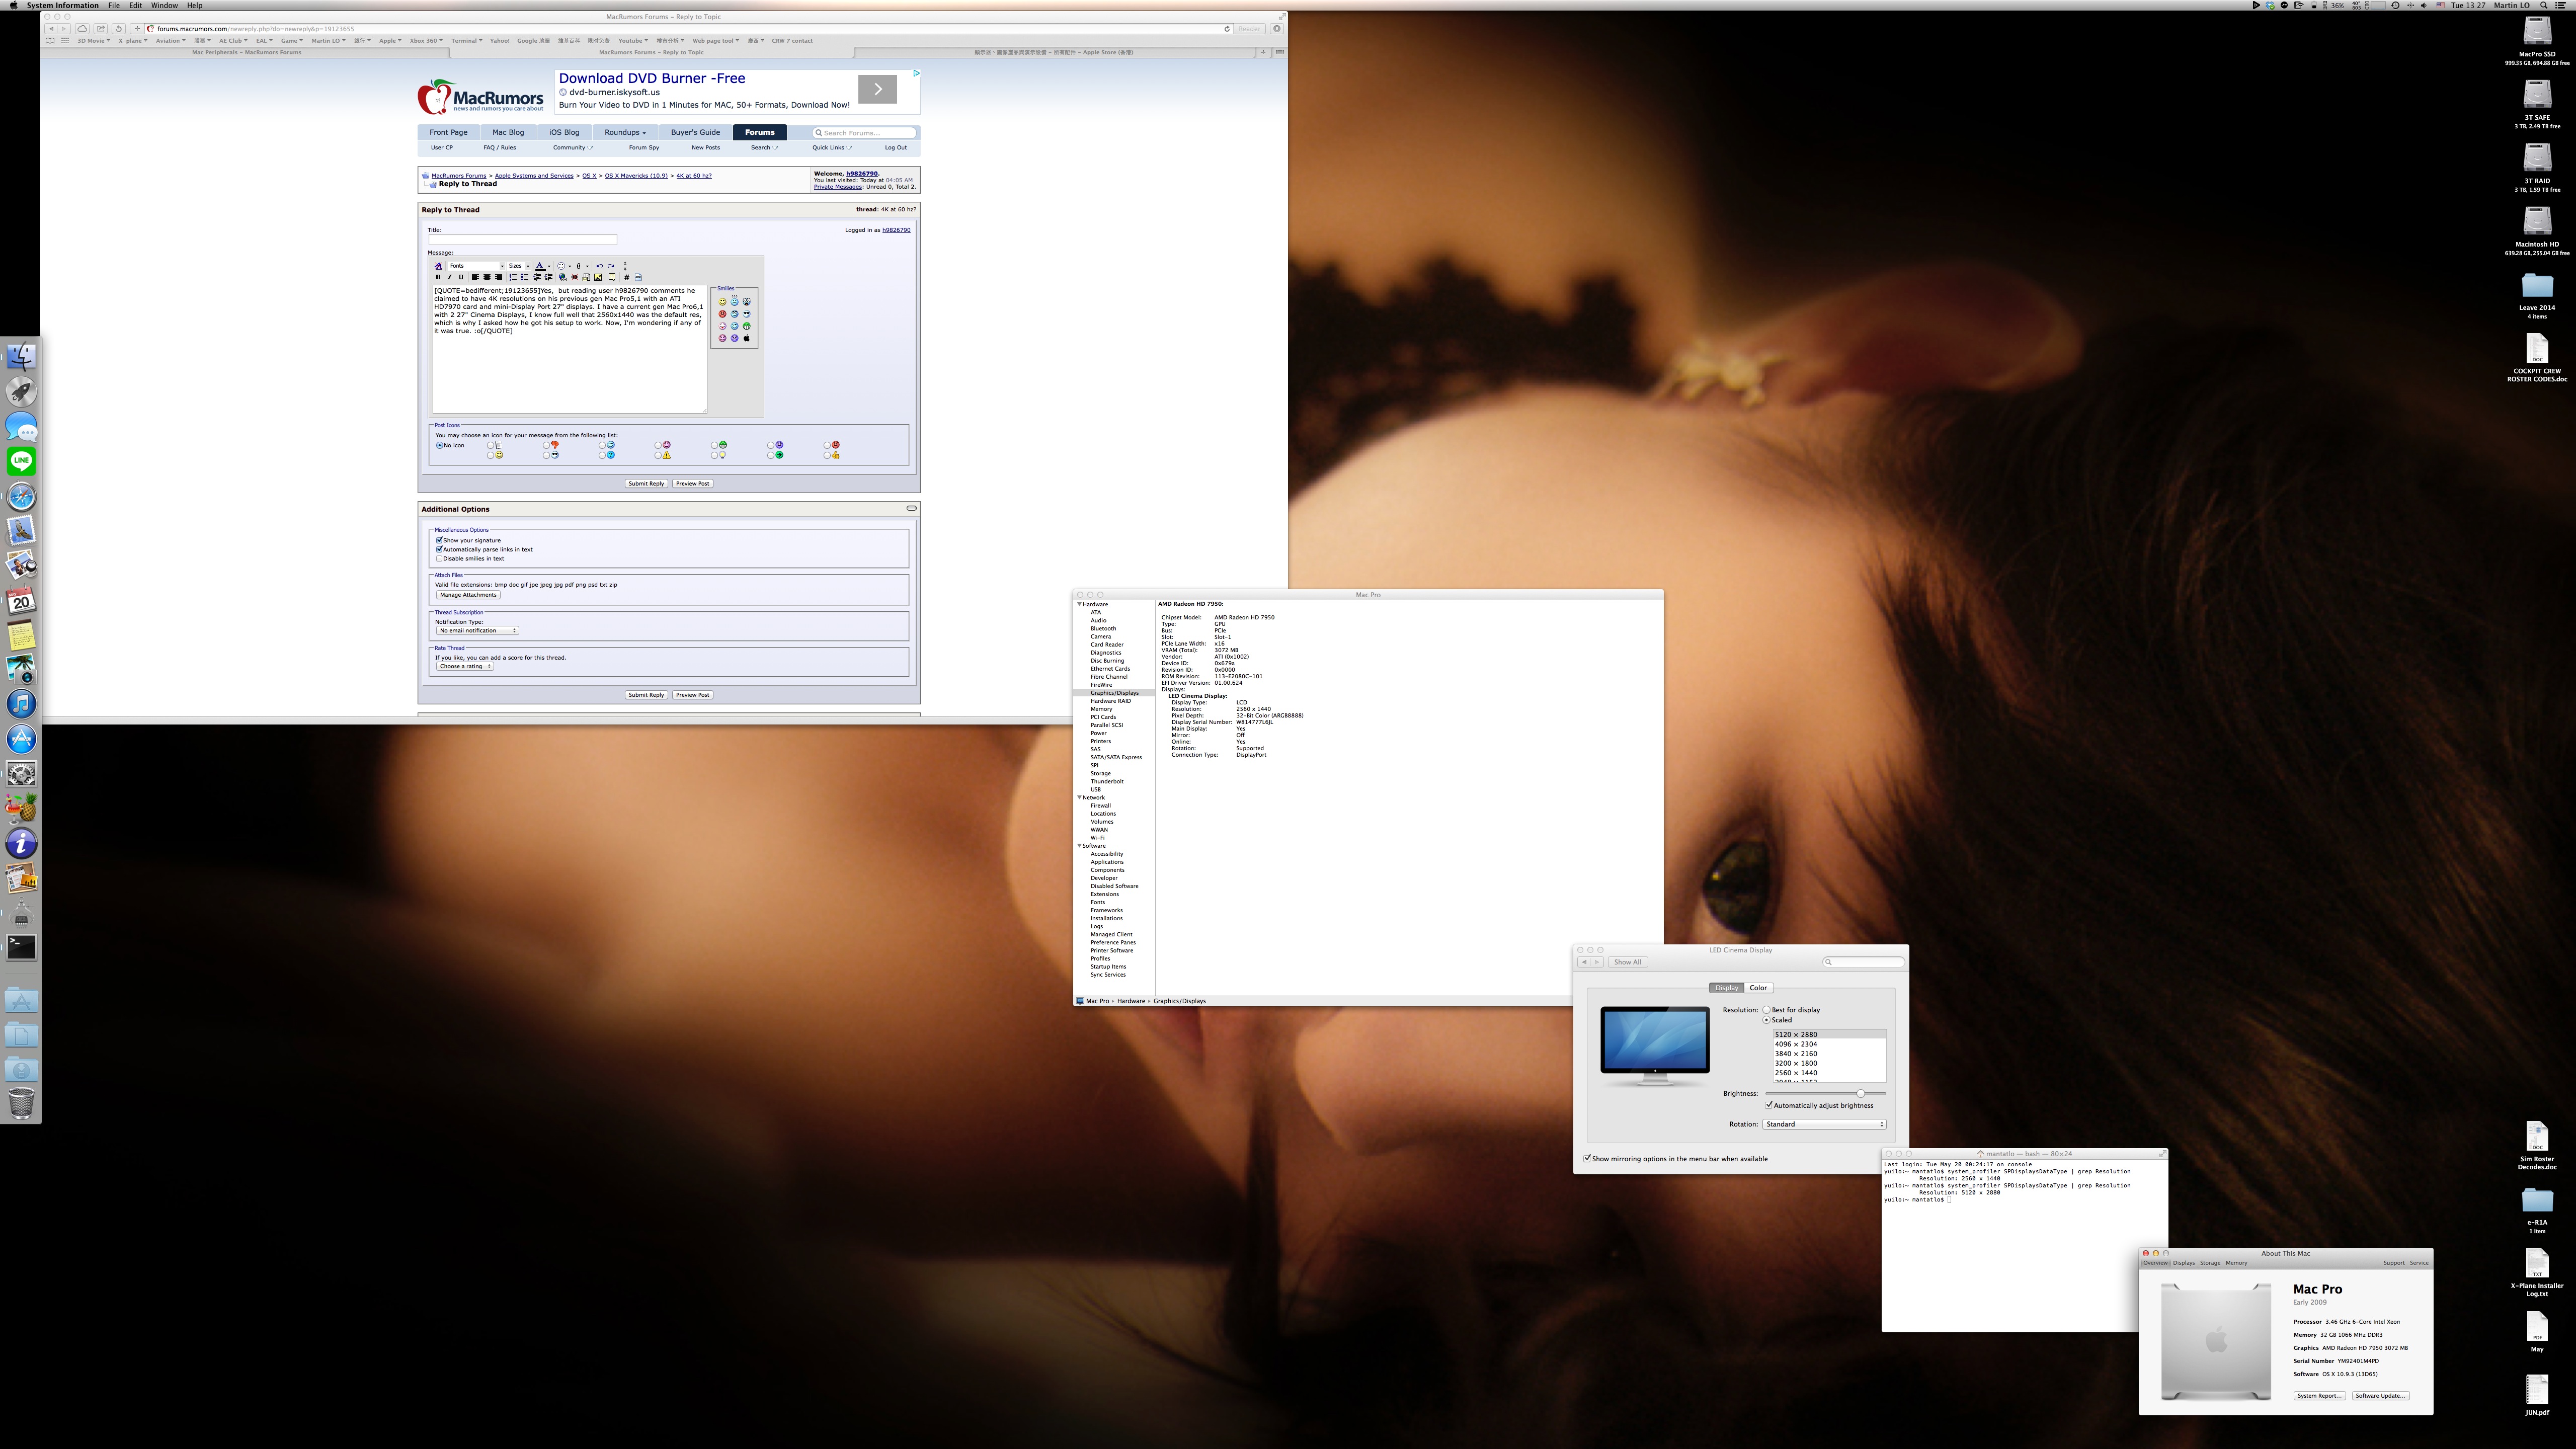
Task: Toggle 'Show mirroring options in menu bar'
Action: [1587, 1159]
